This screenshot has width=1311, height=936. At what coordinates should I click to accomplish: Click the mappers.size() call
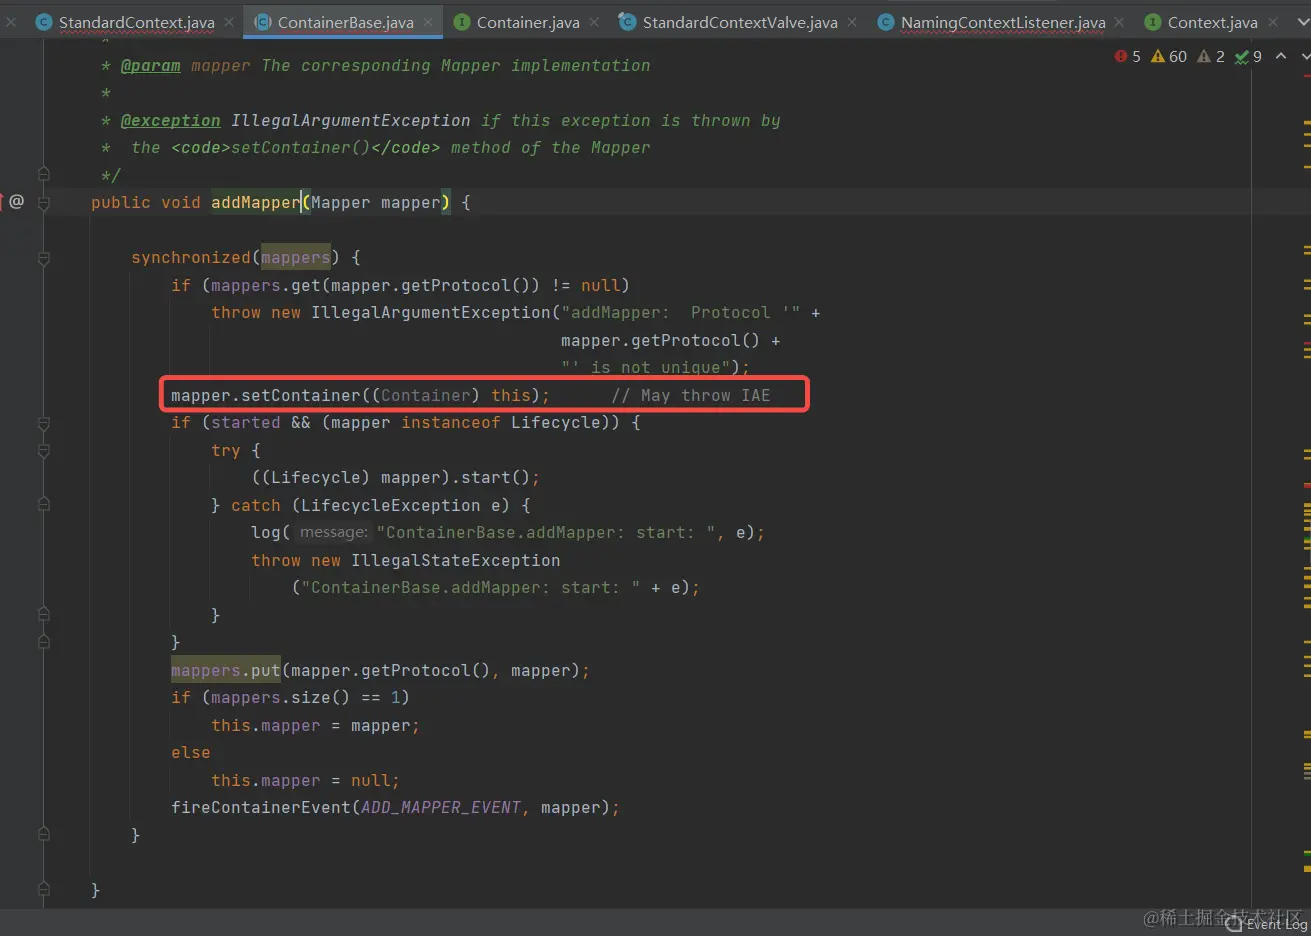281,698
